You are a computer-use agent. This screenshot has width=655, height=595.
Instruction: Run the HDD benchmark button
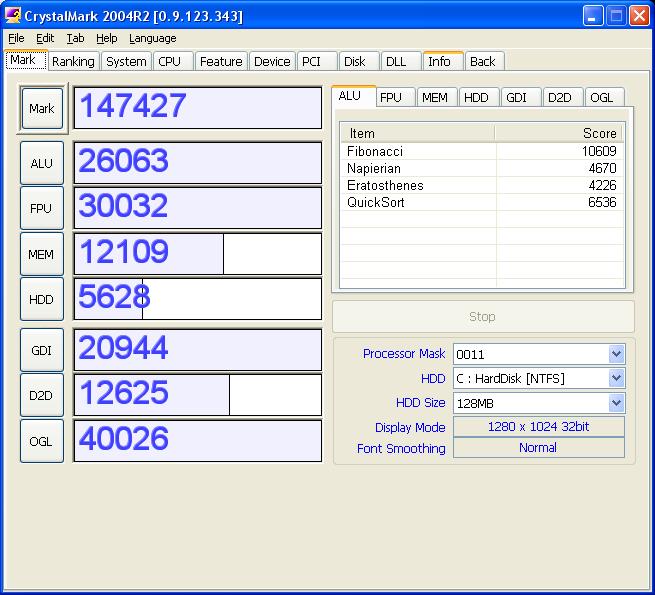click(x=42, y=299)
